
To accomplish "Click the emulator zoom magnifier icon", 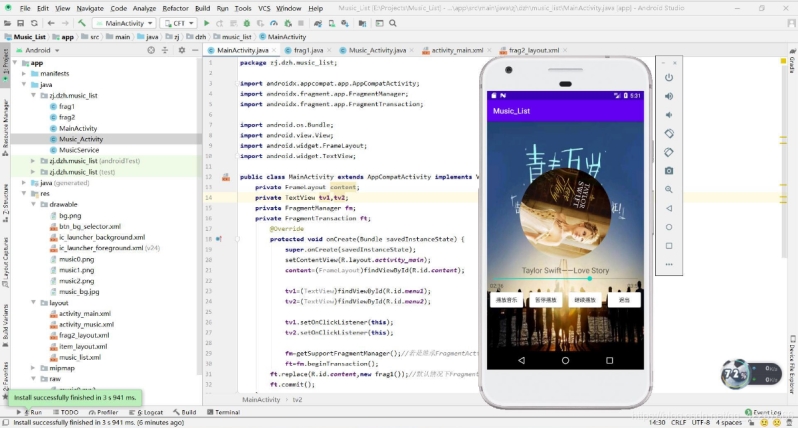I will [669, 189].
